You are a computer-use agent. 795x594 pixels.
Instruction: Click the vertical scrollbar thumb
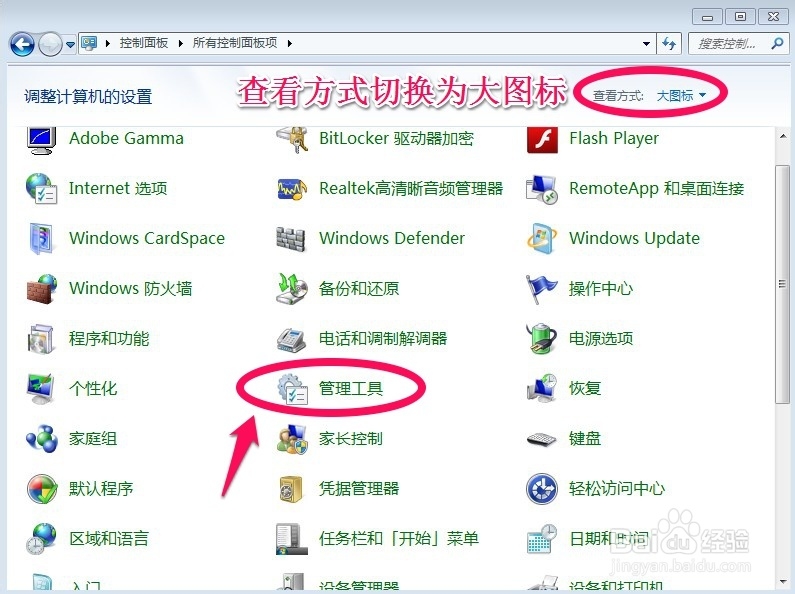[x=782, y=284]
